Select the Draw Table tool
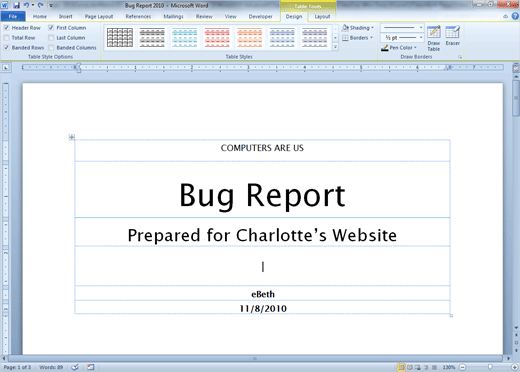 click(x=434, y=38)
